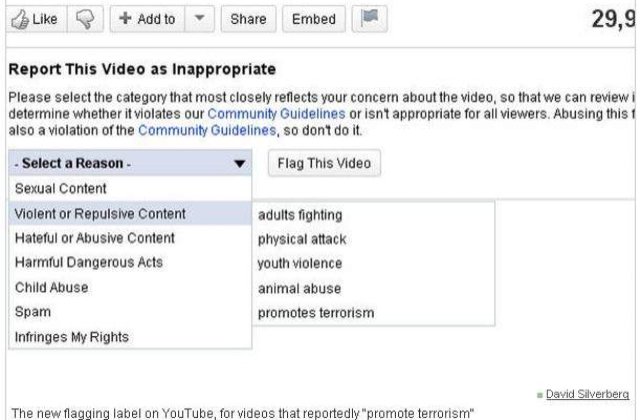The image size is (640, 420).
Task: Pick physical attack sub-reason
Action: (x=373, y=239)
